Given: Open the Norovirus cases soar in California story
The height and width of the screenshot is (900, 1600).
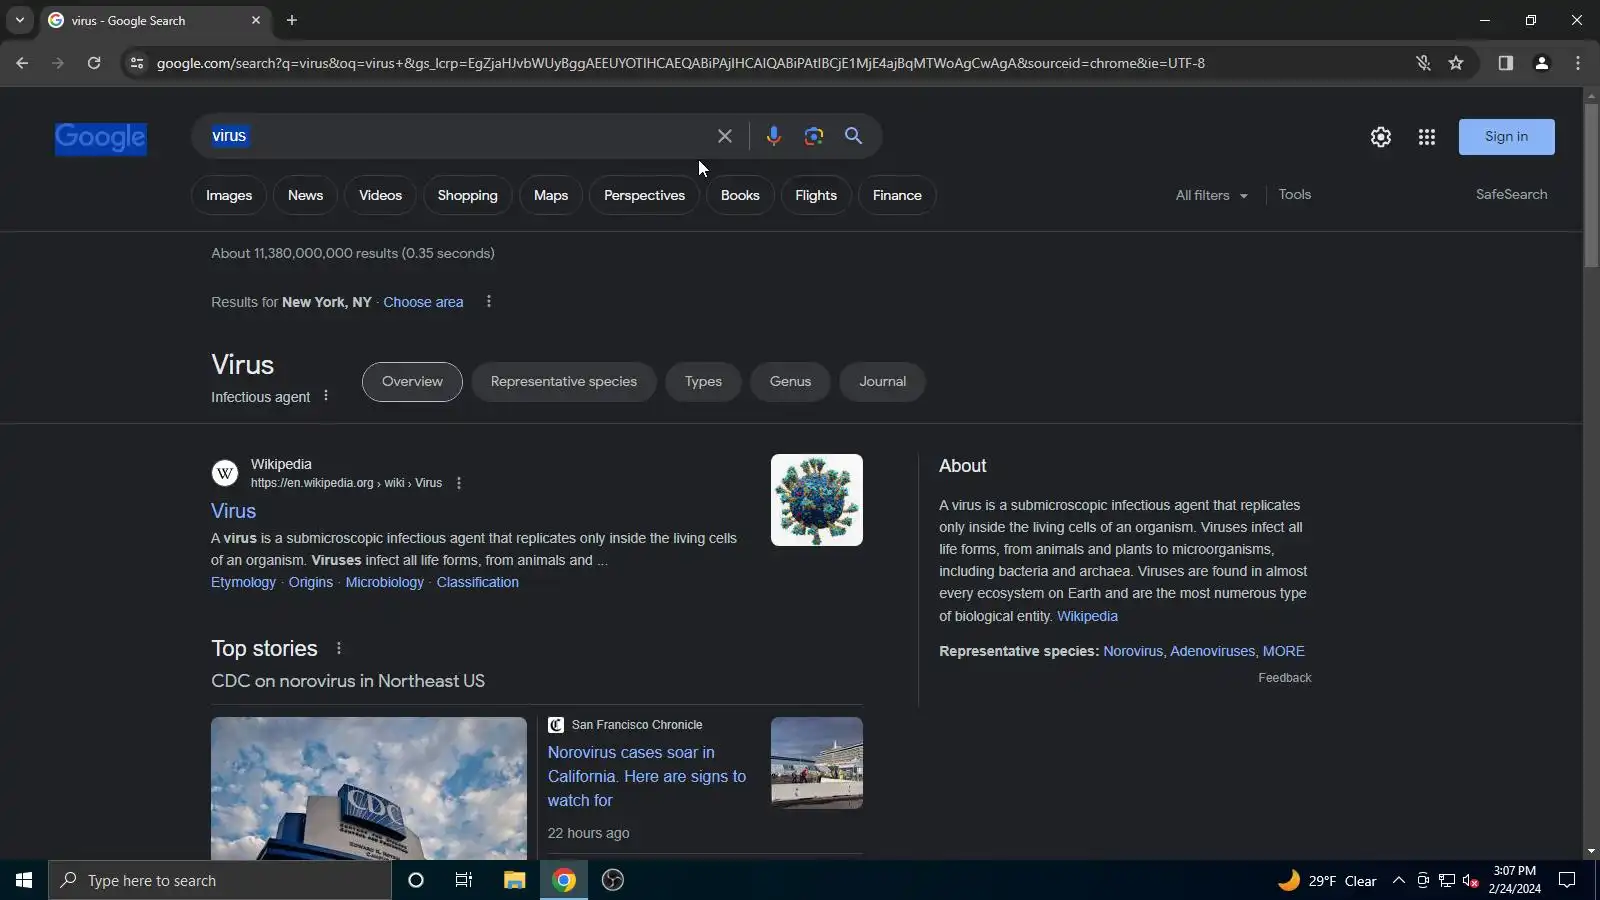Looking at the screenshot, I should 647,776.
